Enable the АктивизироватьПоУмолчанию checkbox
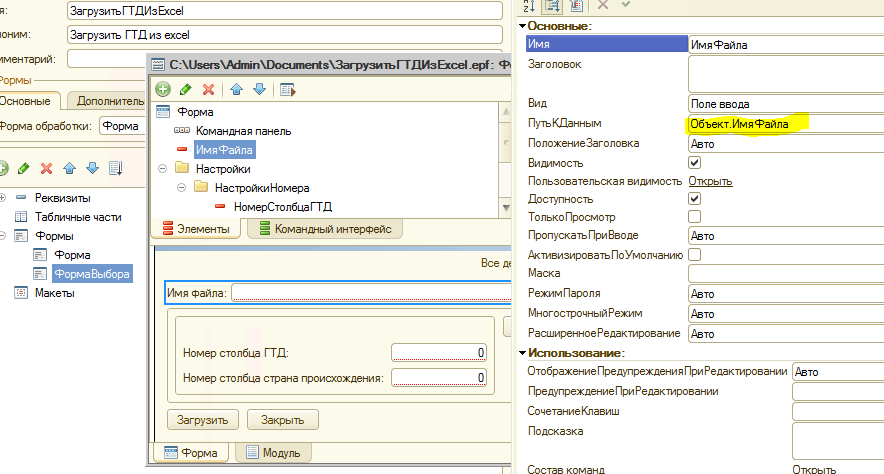The image size is (884, 474). pos(695,254)
